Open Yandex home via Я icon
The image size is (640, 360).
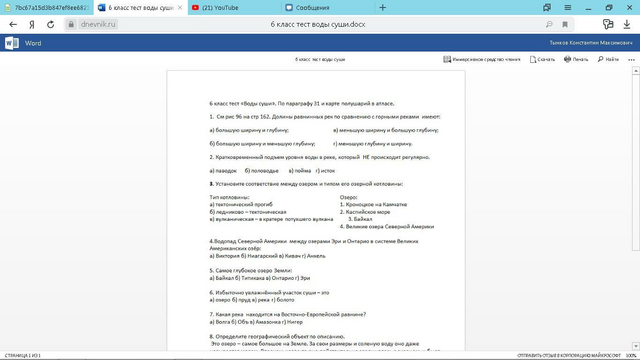(x=32, y=24)
